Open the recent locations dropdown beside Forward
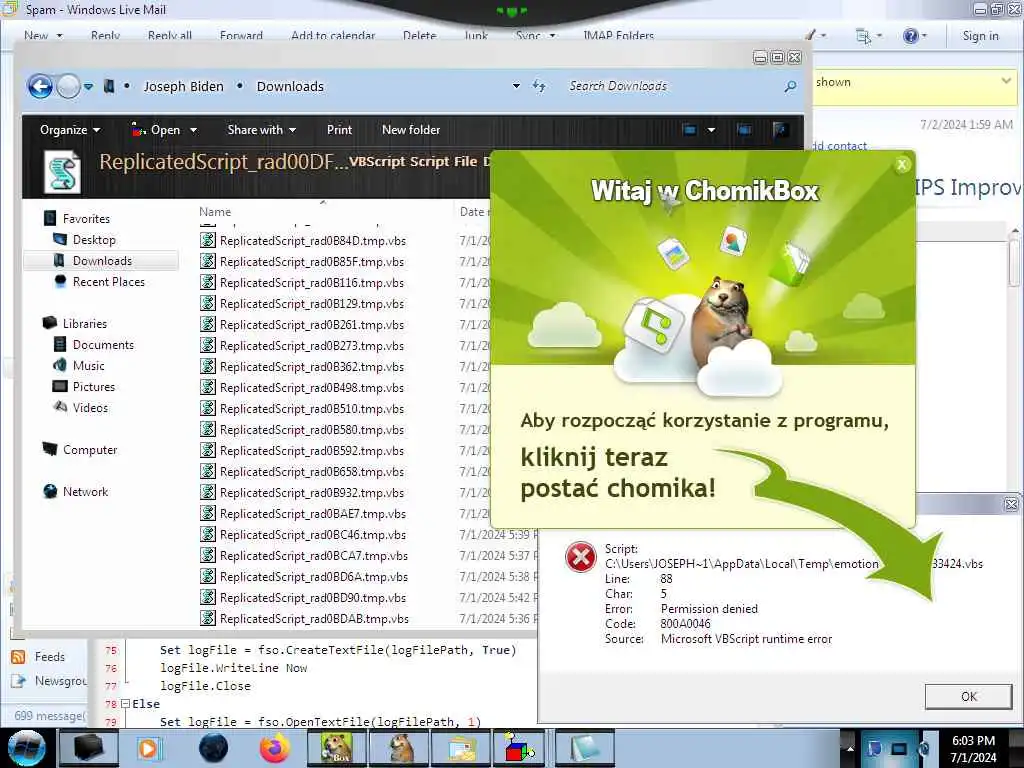The width and height of the screenshot is (1024, 768). coord(88,86)
